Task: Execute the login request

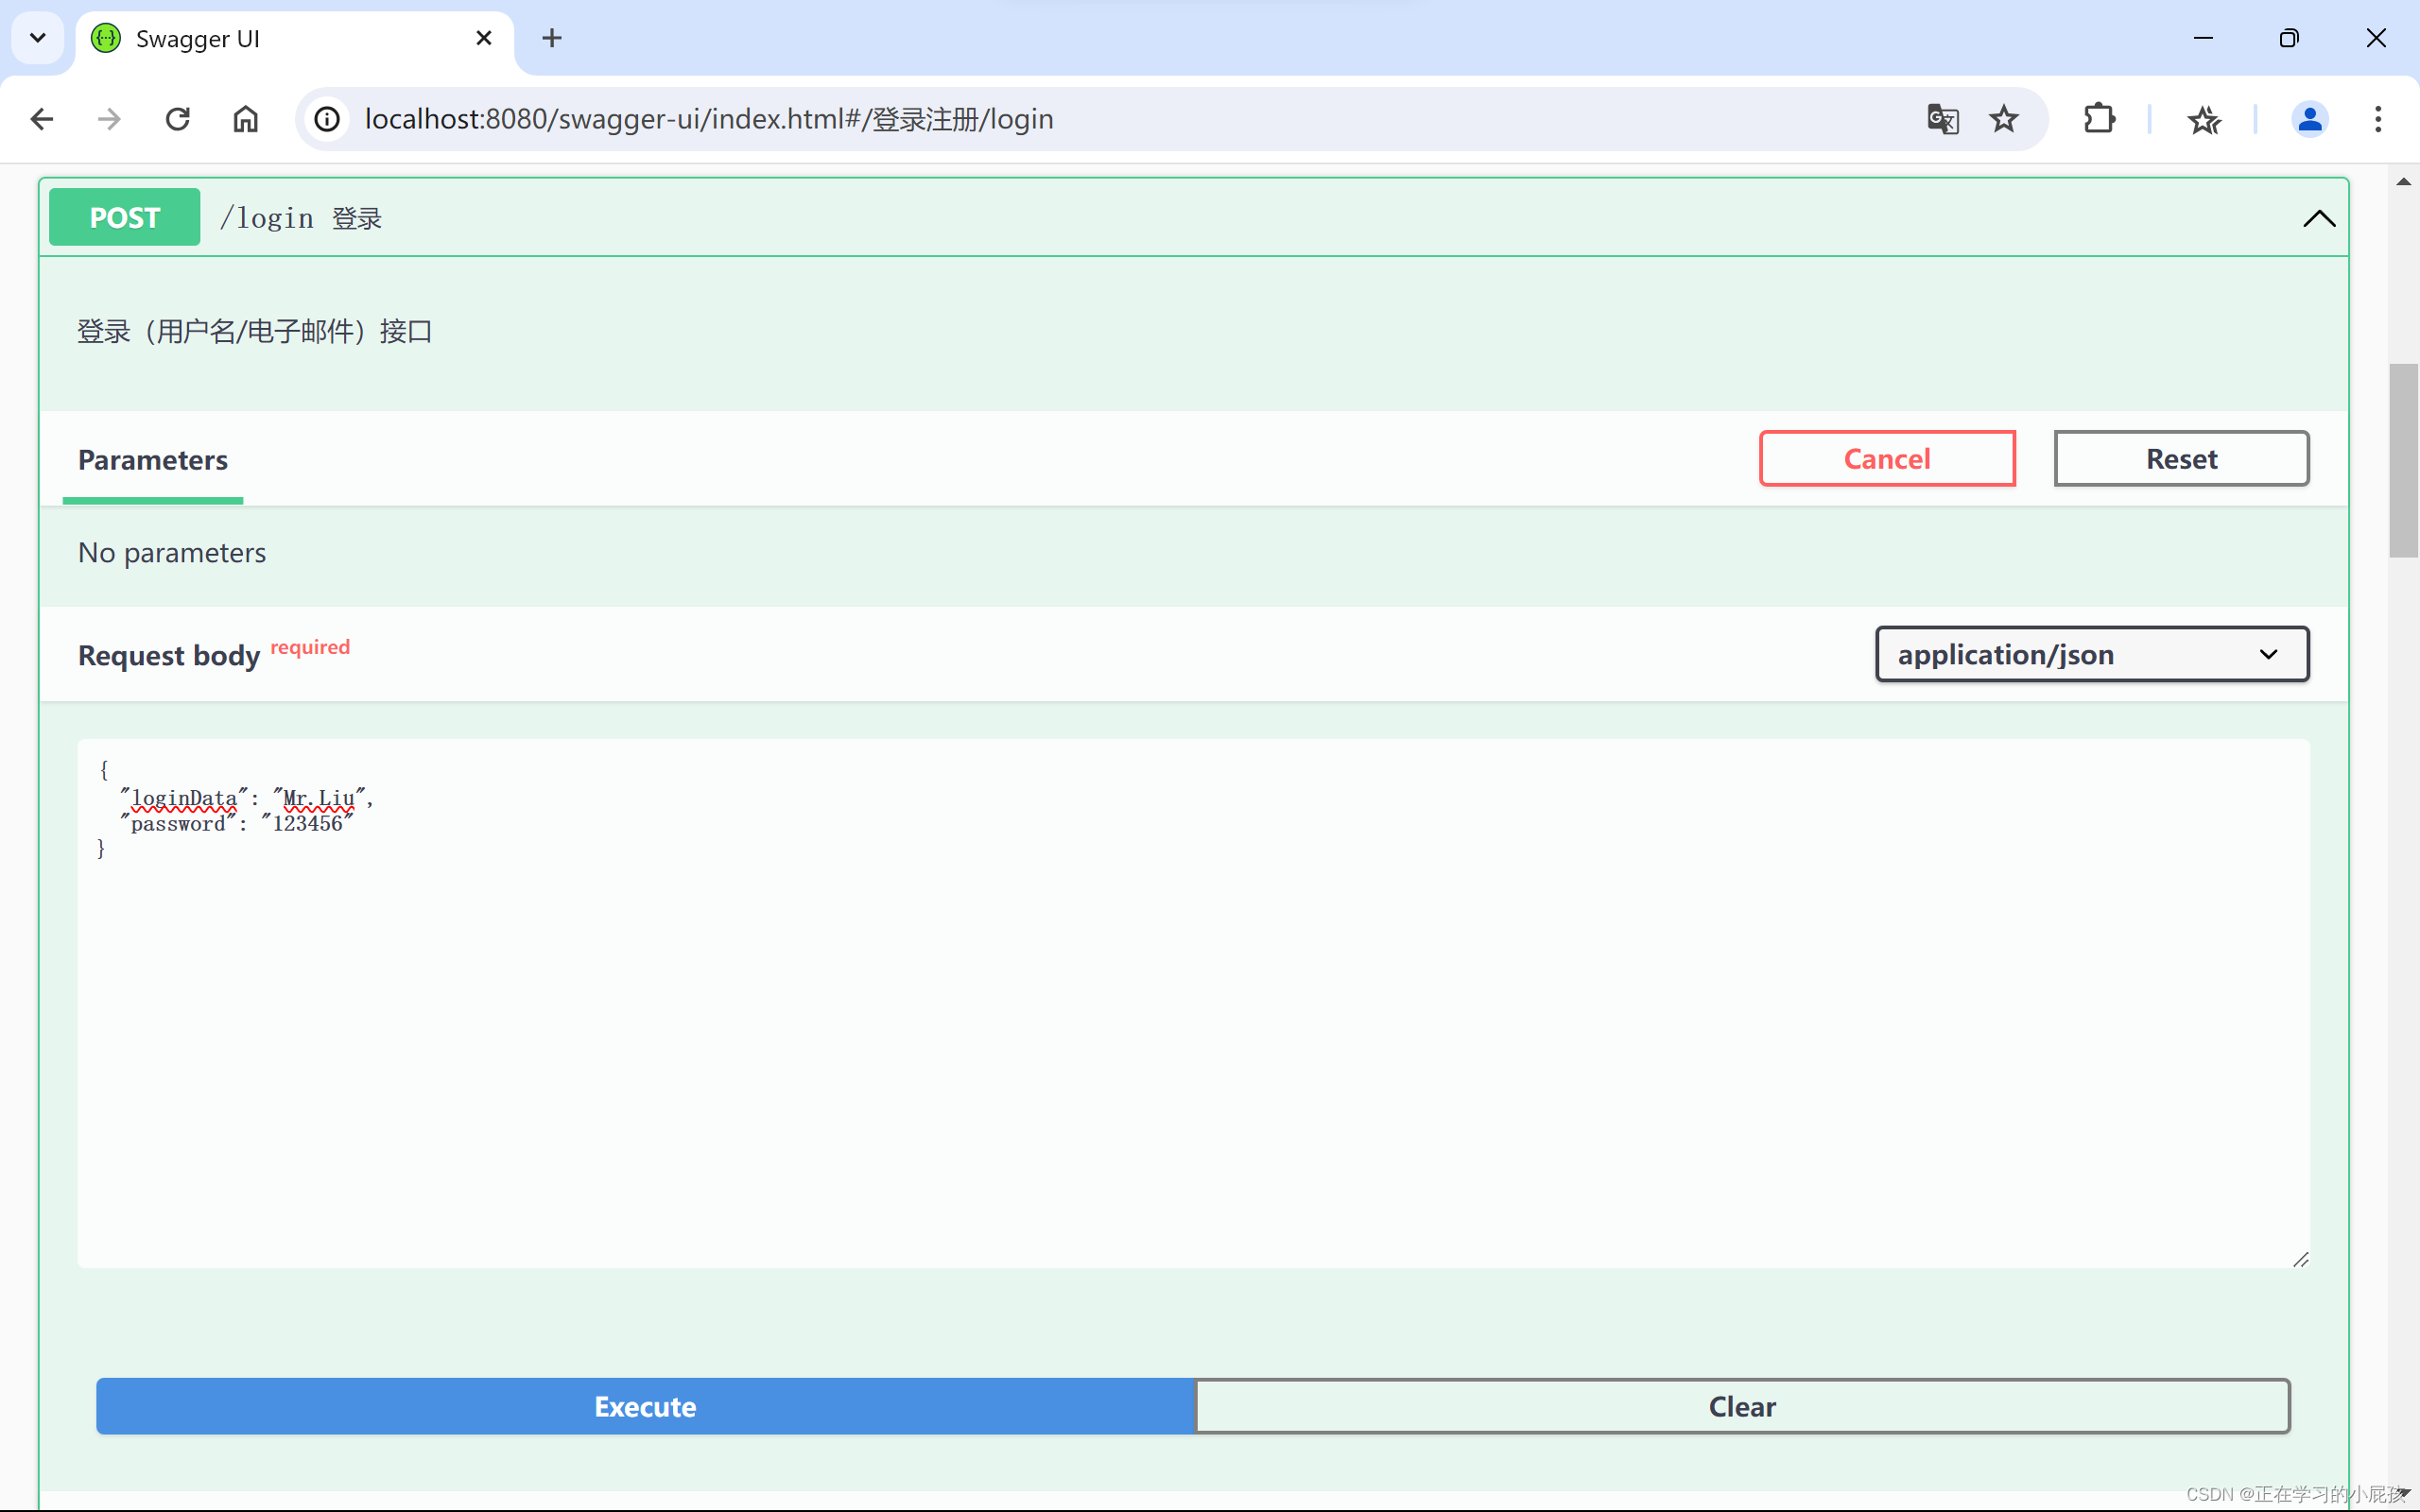Action: pos(645,1406)
